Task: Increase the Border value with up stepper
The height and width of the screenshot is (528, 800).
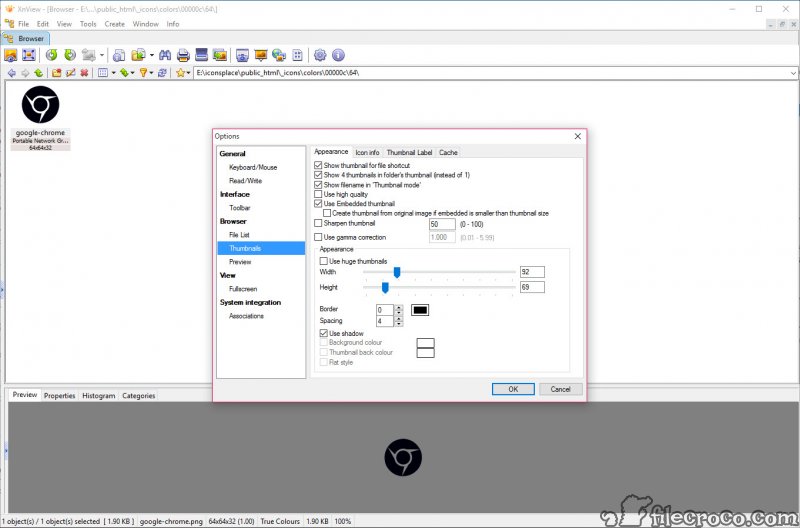Action: tap(398, 307)
